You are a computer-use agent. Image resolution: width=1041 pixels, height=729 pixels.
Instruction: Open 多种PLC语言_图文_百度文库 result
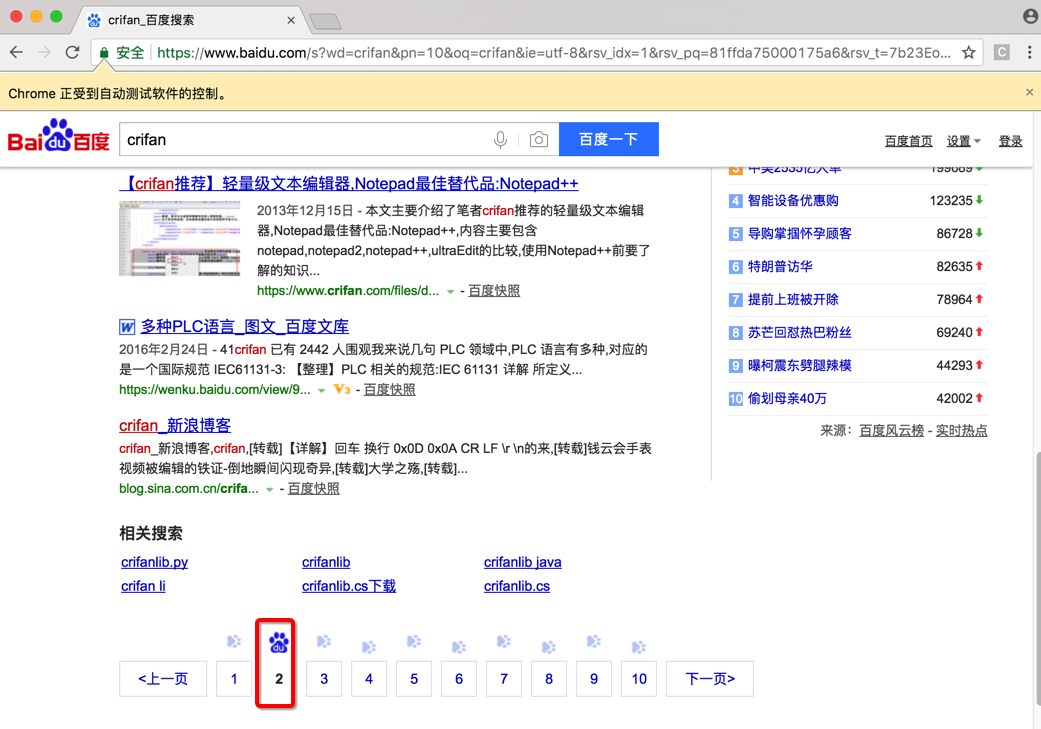(244, 327)
